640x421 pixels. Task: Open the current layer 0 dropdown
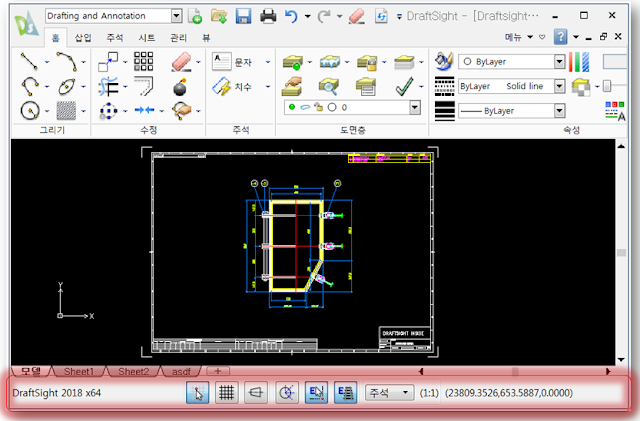(415, 107)
